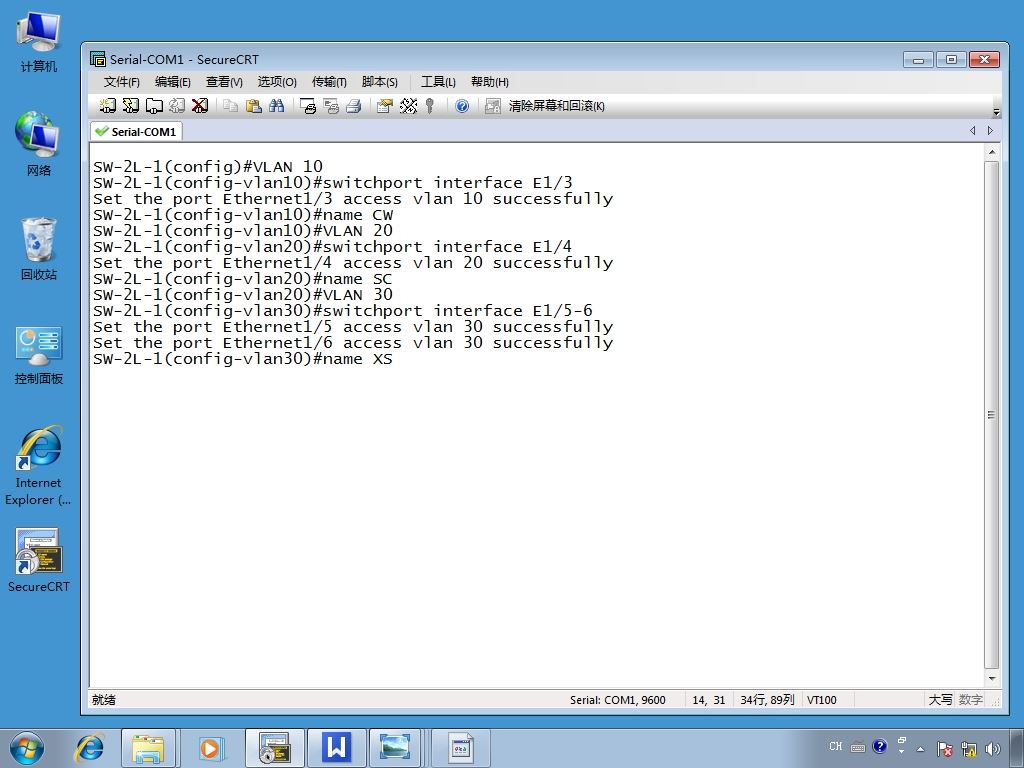Screen dimensions: 1024x768
Task: Open the 脚本(S) menu
Action: click(379, 82)
